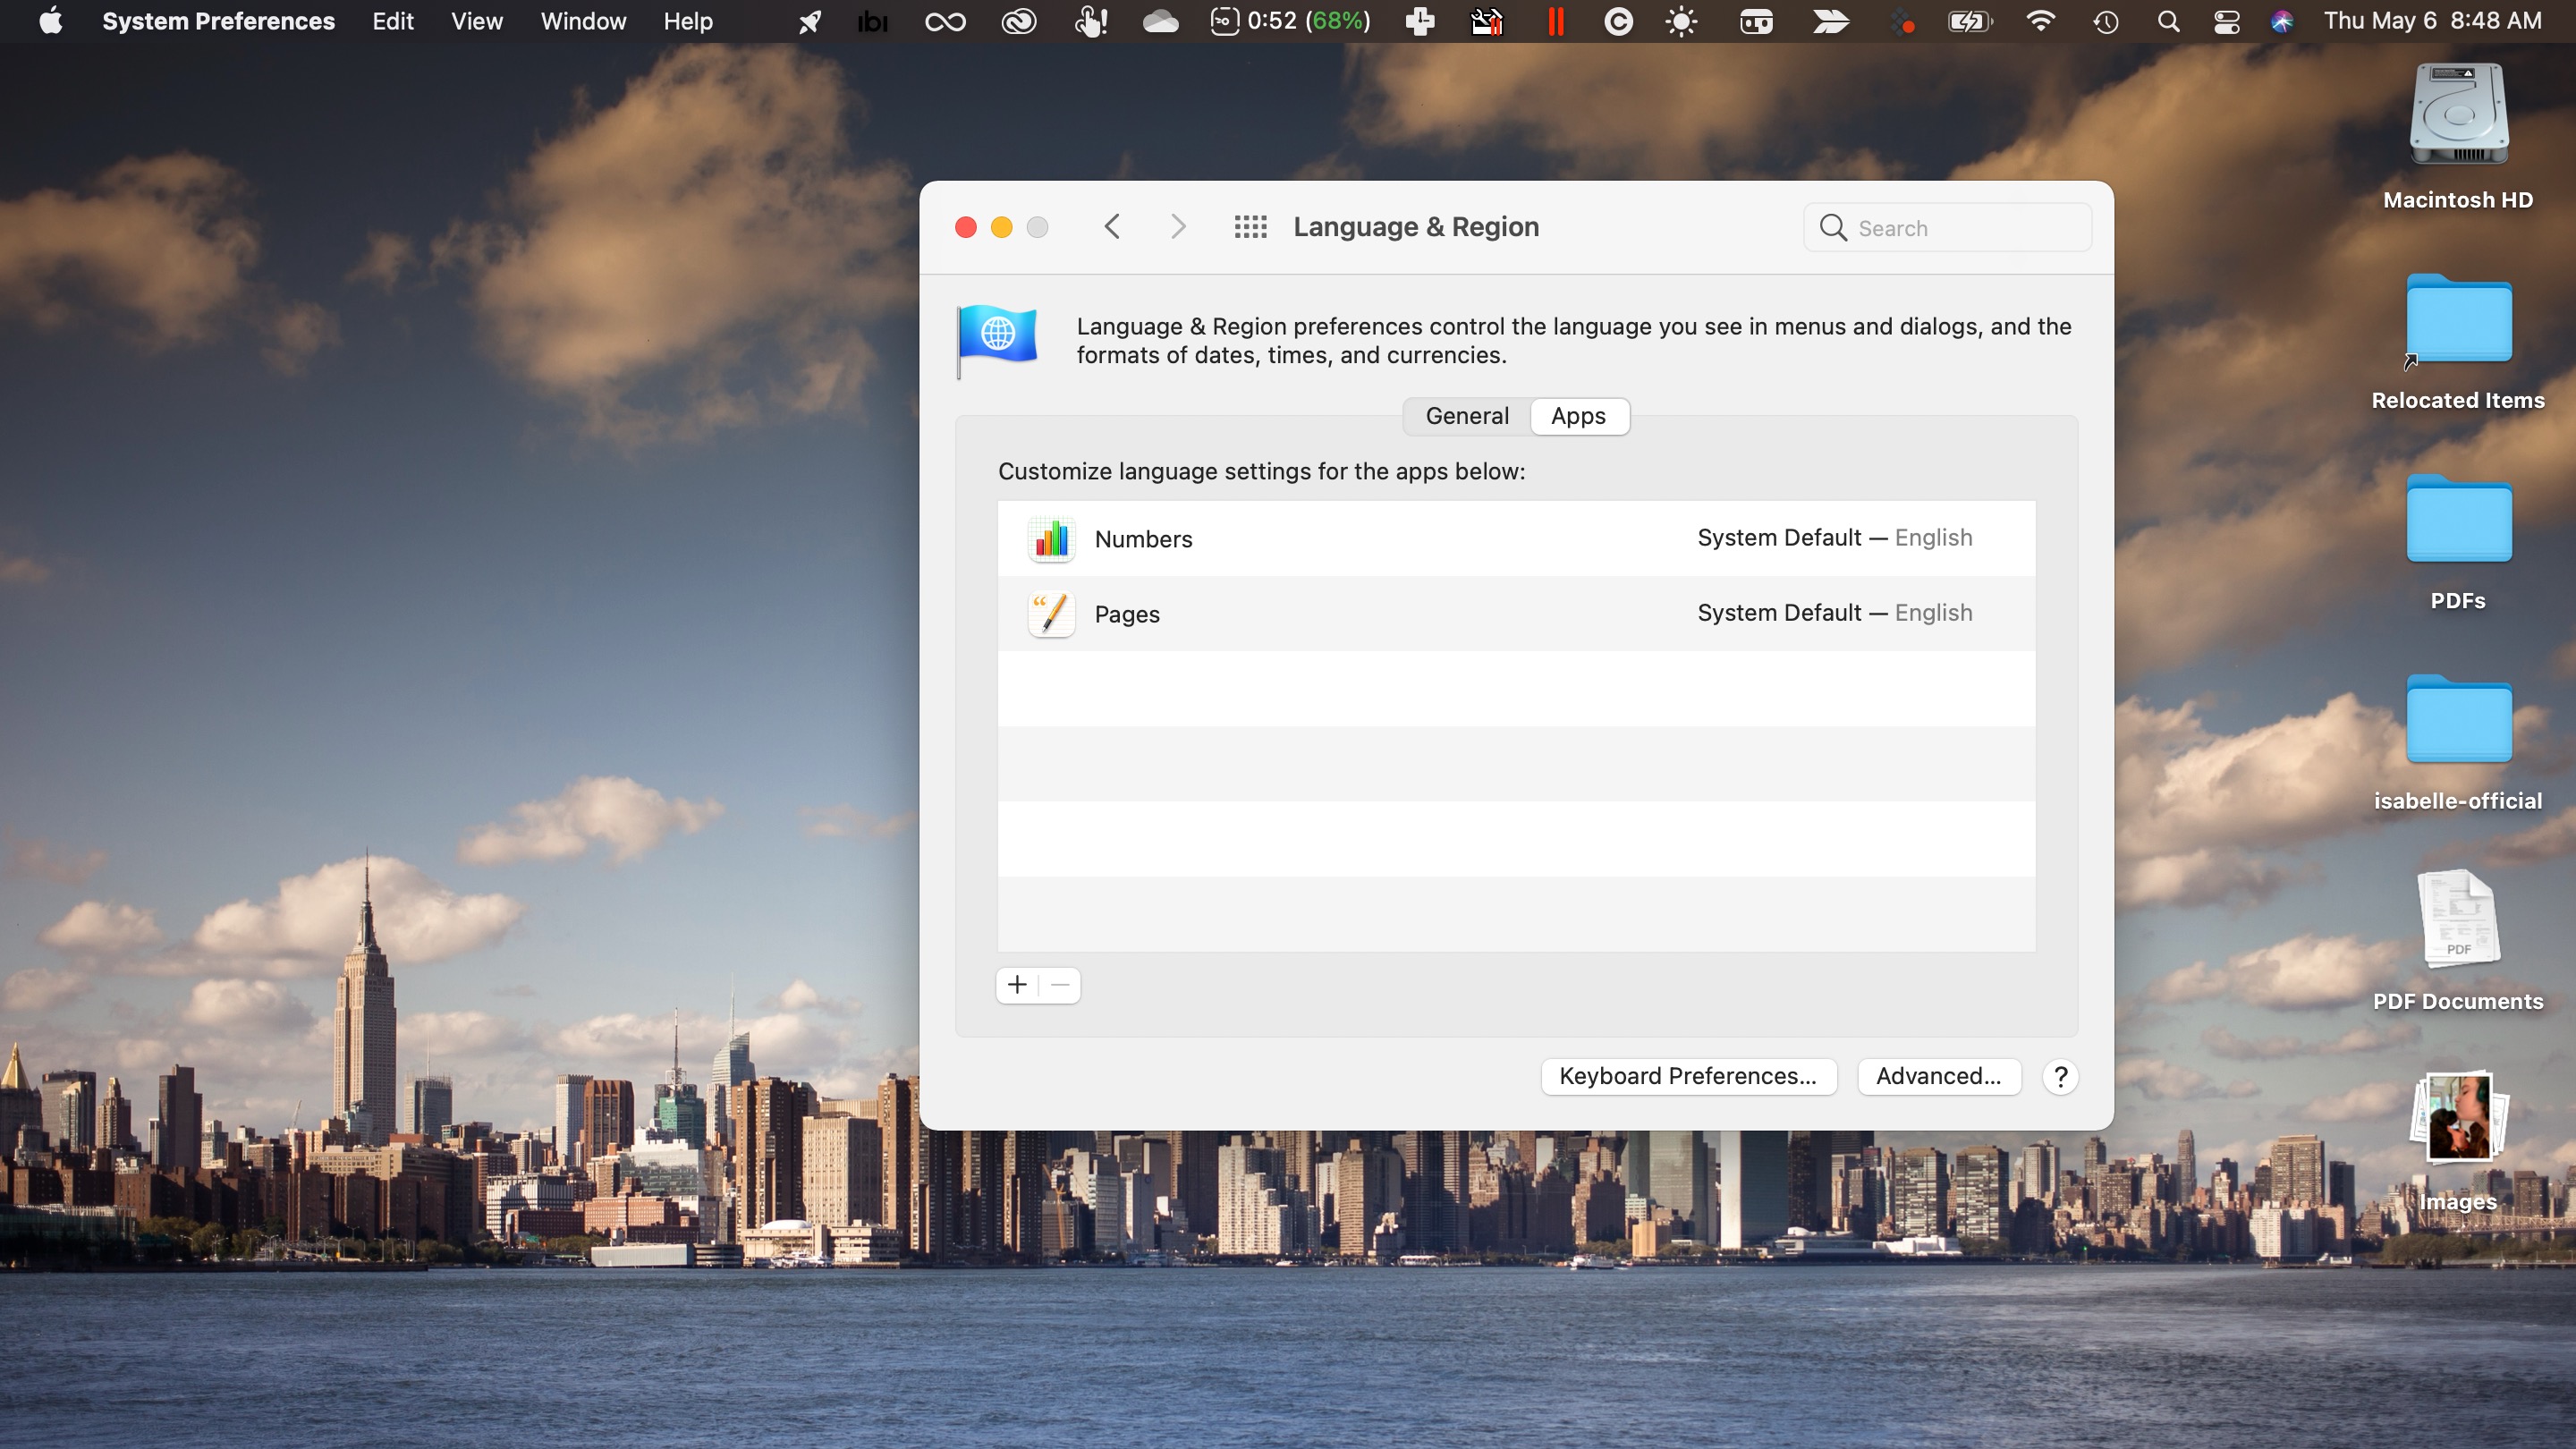Click the battery timer 0:52 (68%) item
2576x1449 pixels.
(1290, 21)
